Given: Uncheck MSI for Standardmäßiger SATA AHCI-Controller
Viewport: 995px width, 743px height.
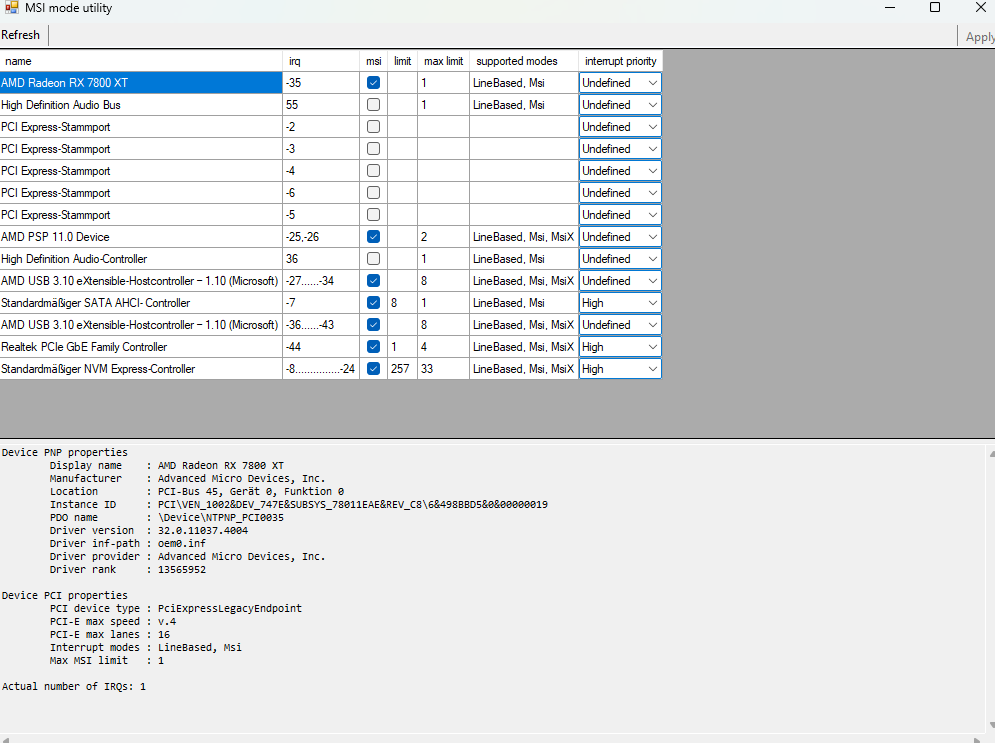Looking at the screenshot, I should (x=373, y=303).
